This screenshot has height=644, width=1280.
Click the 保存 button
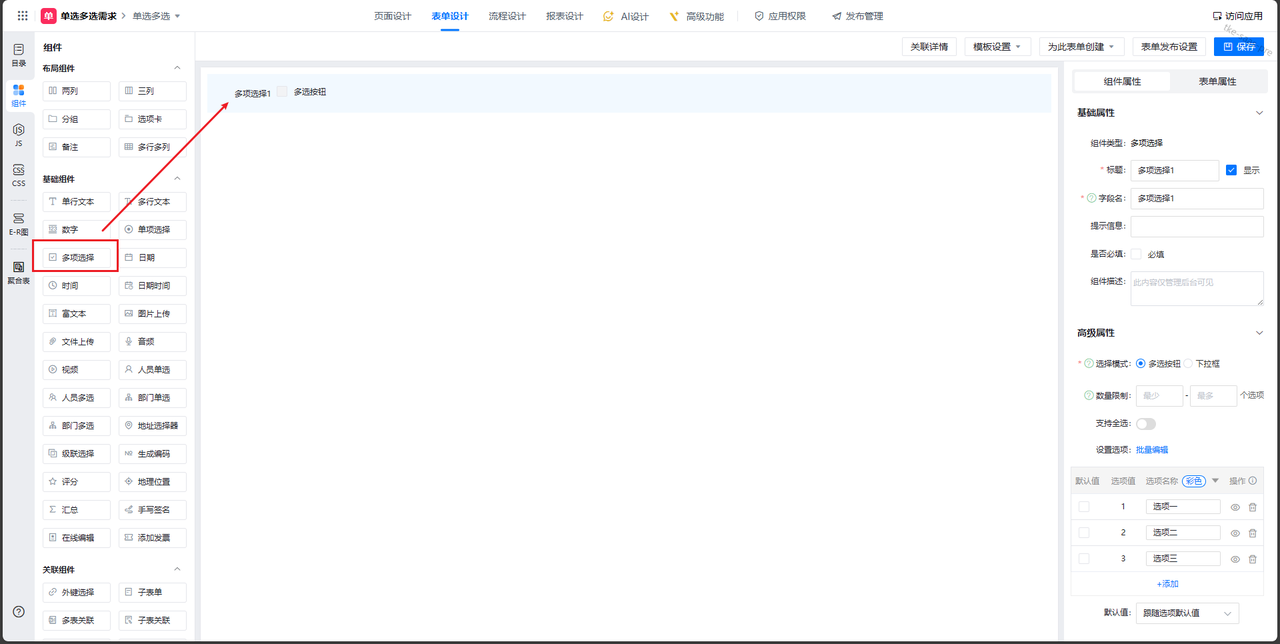(x=1238, y=47)
